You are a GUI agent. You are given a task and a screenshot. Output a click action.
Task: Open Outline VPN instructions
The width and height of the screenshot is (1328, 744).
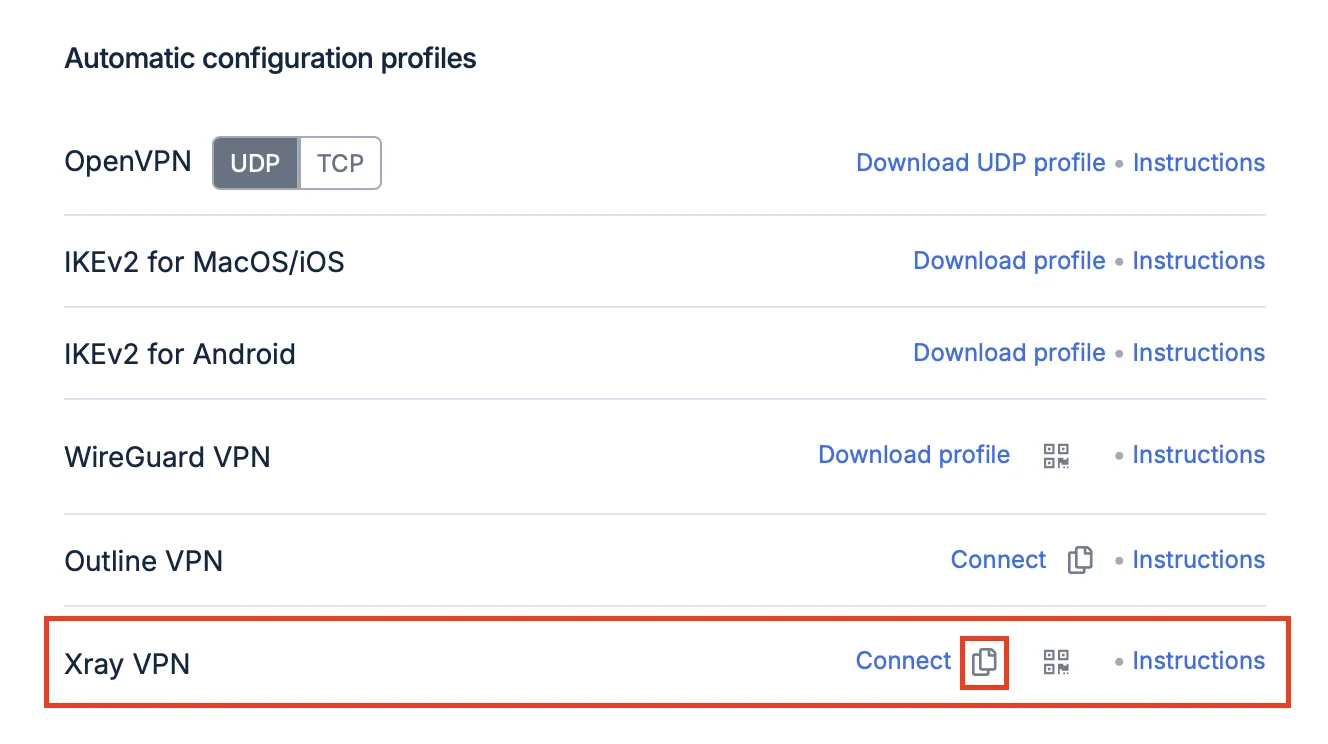coord(1198,560)
